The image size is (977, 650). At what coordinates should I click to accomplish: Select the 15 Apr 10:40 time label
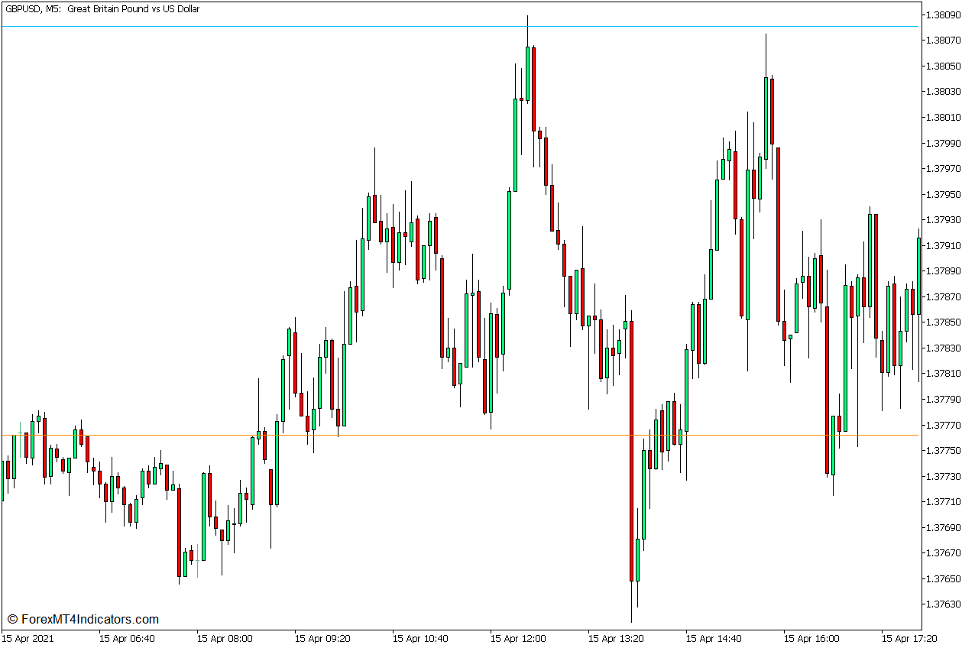[x=421, y=637]
